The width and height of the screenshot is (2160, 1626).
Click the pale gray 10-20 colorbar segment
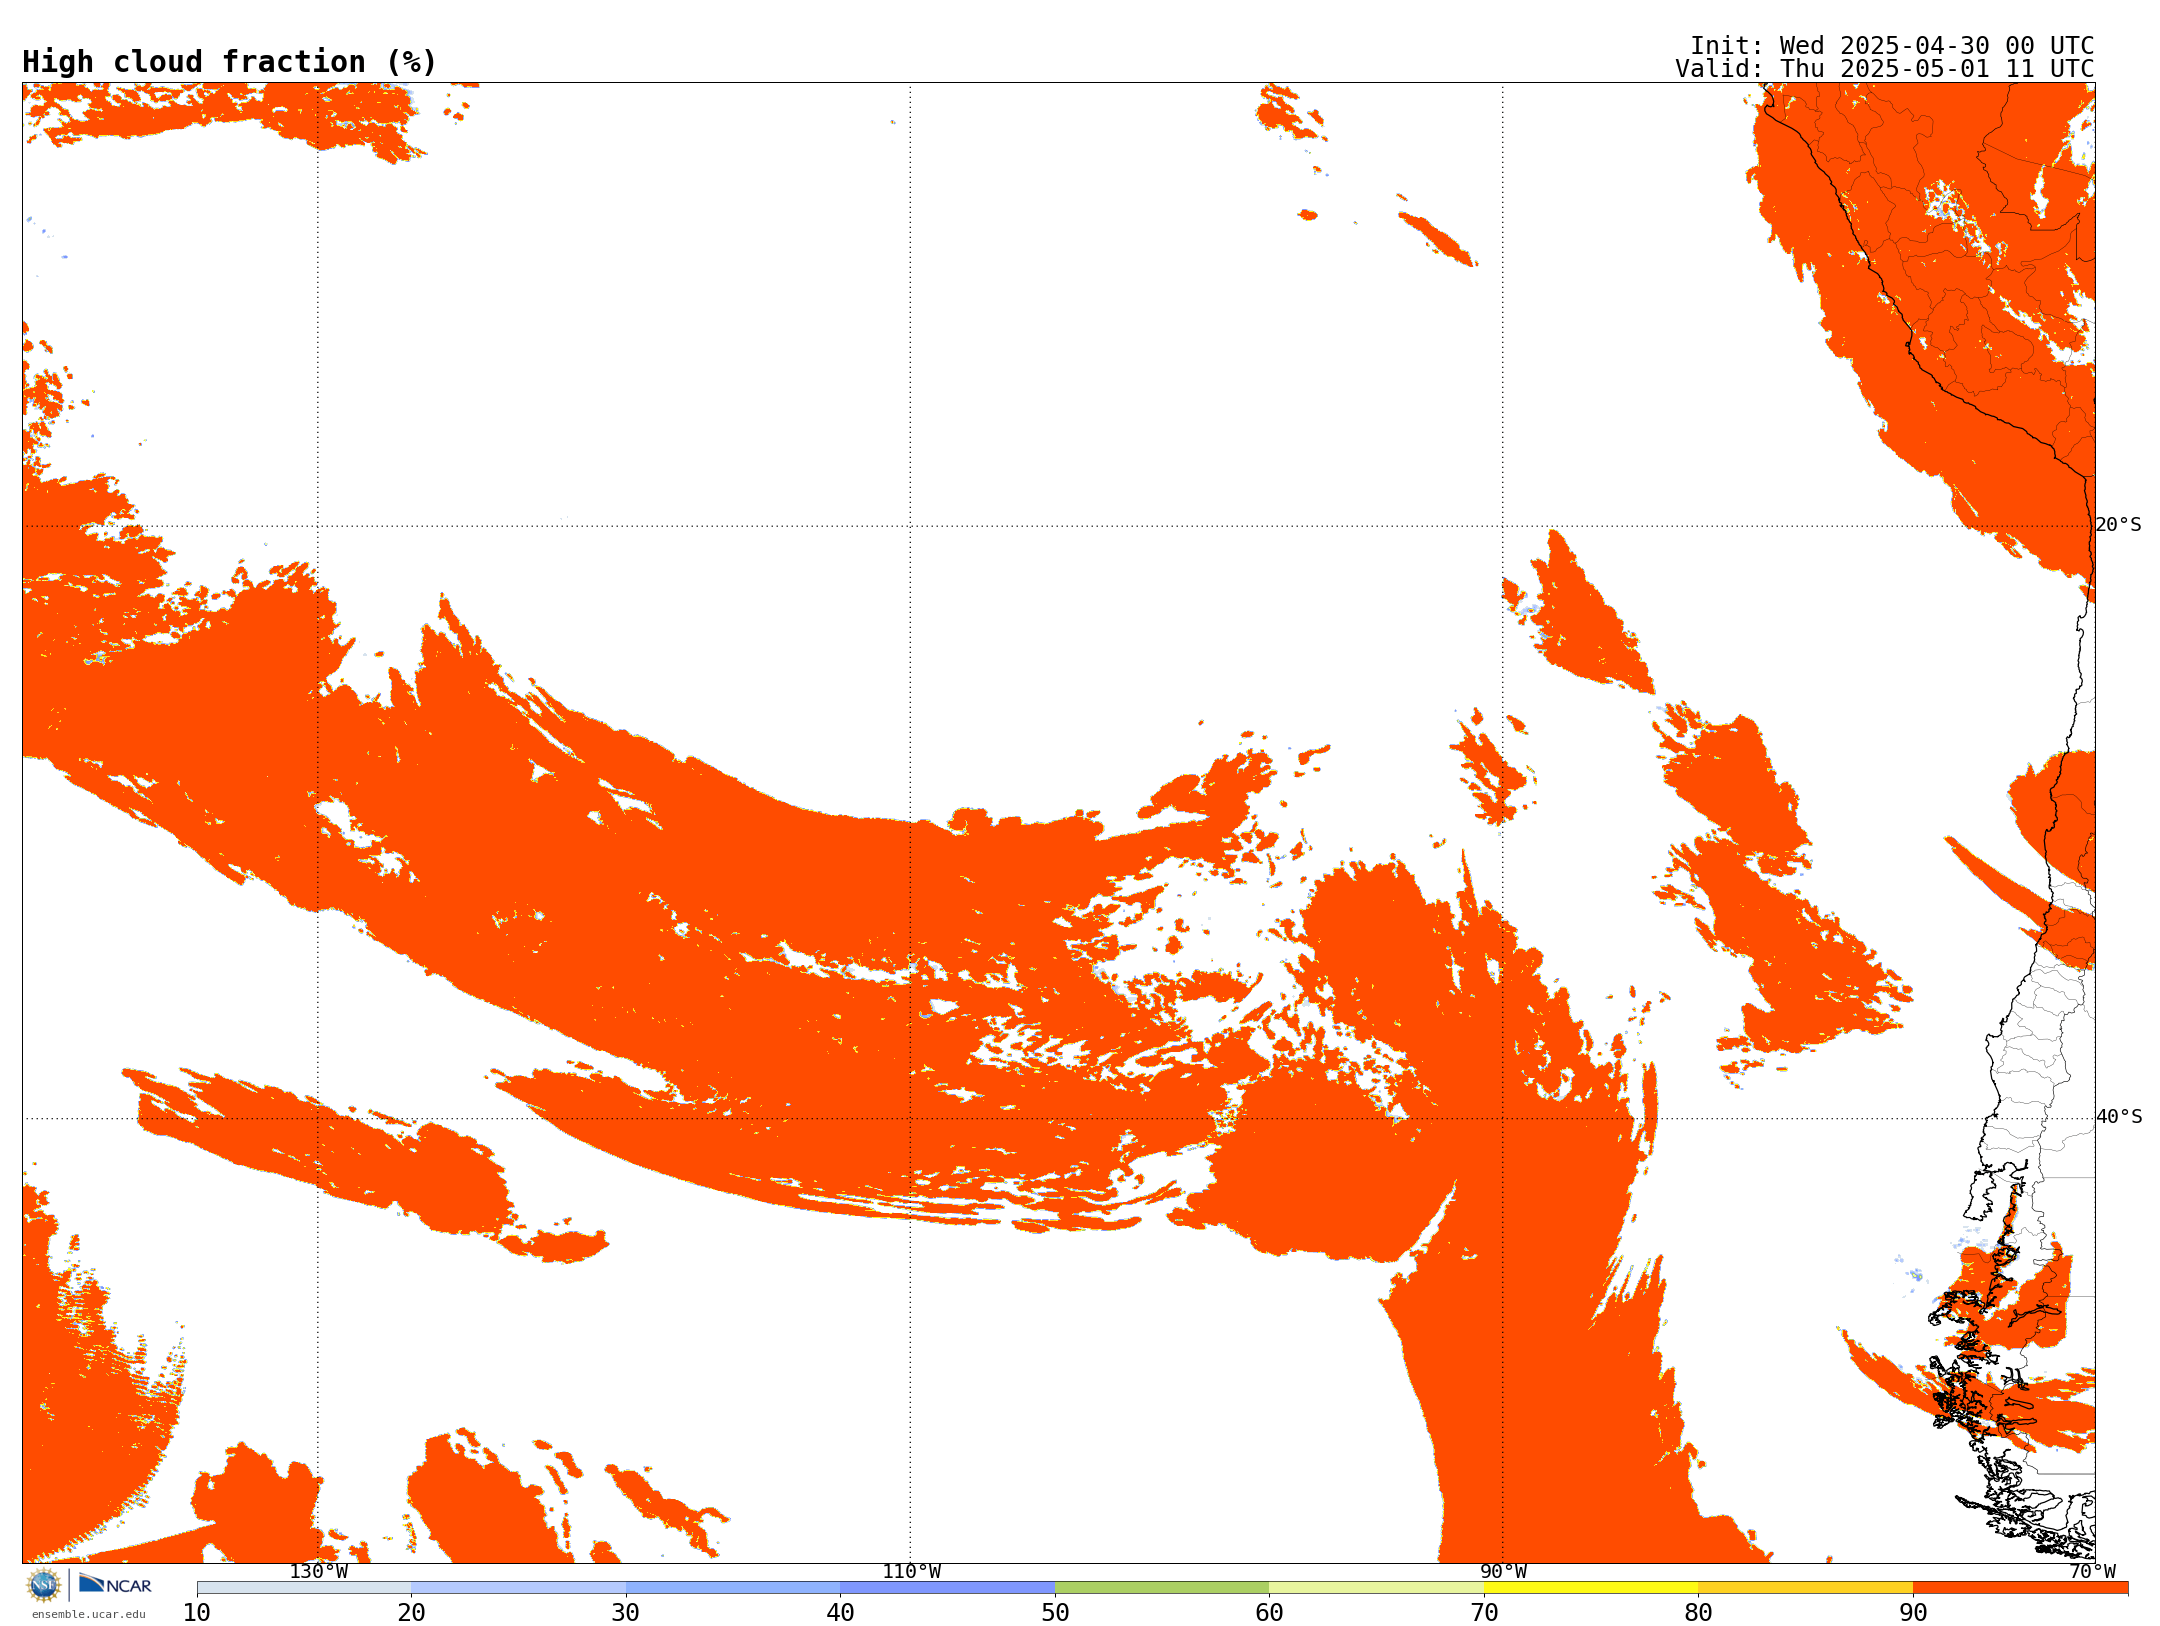coord(304,1588)
